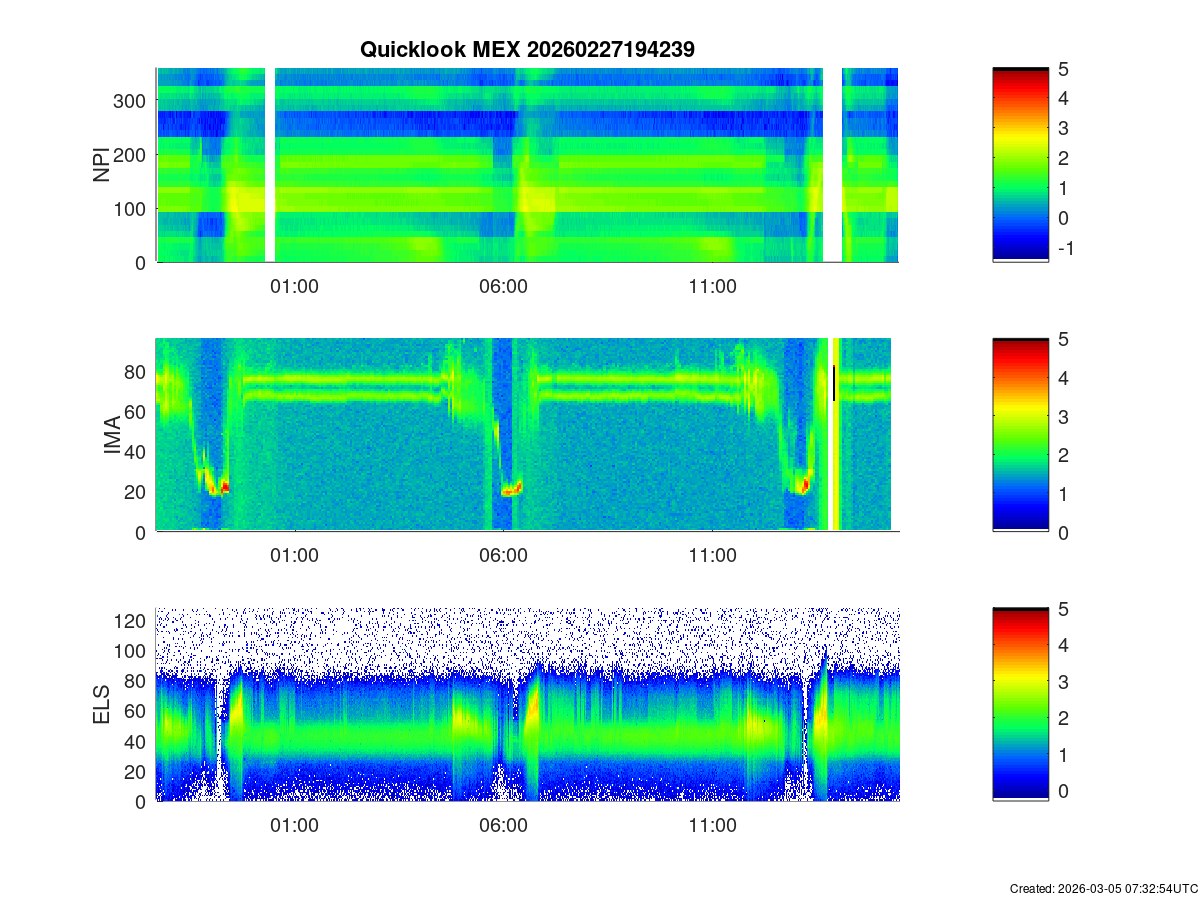
Task: Click the ELS panel colorbar
Action: point(1020,705)
